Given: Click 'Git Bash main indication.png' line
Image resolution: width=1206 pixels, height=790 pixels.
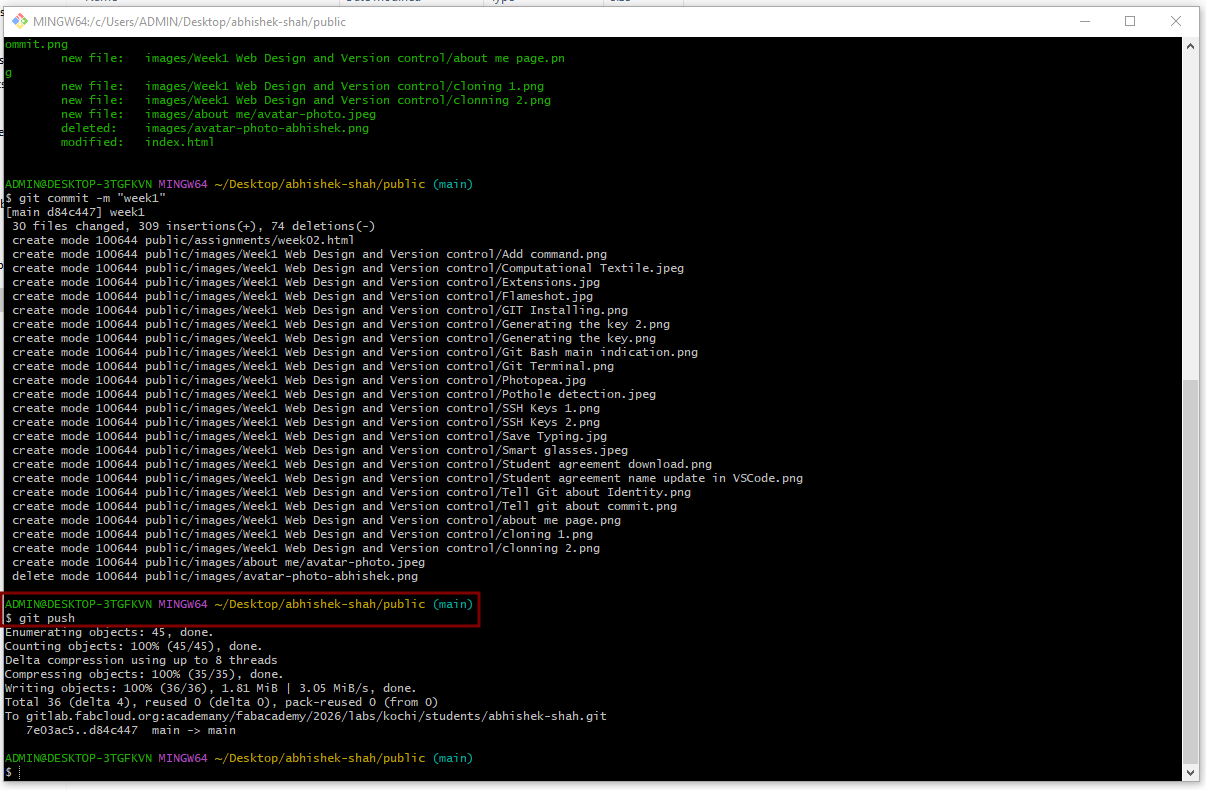Looking at the screenshot, I should [x=355, y=352].
